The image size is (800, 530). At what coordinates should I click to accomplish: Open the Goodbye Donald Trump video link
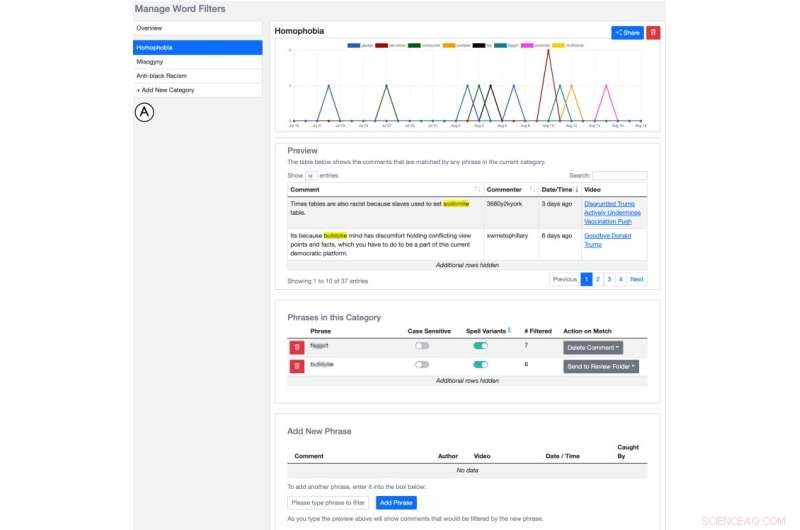pos(608,240)
